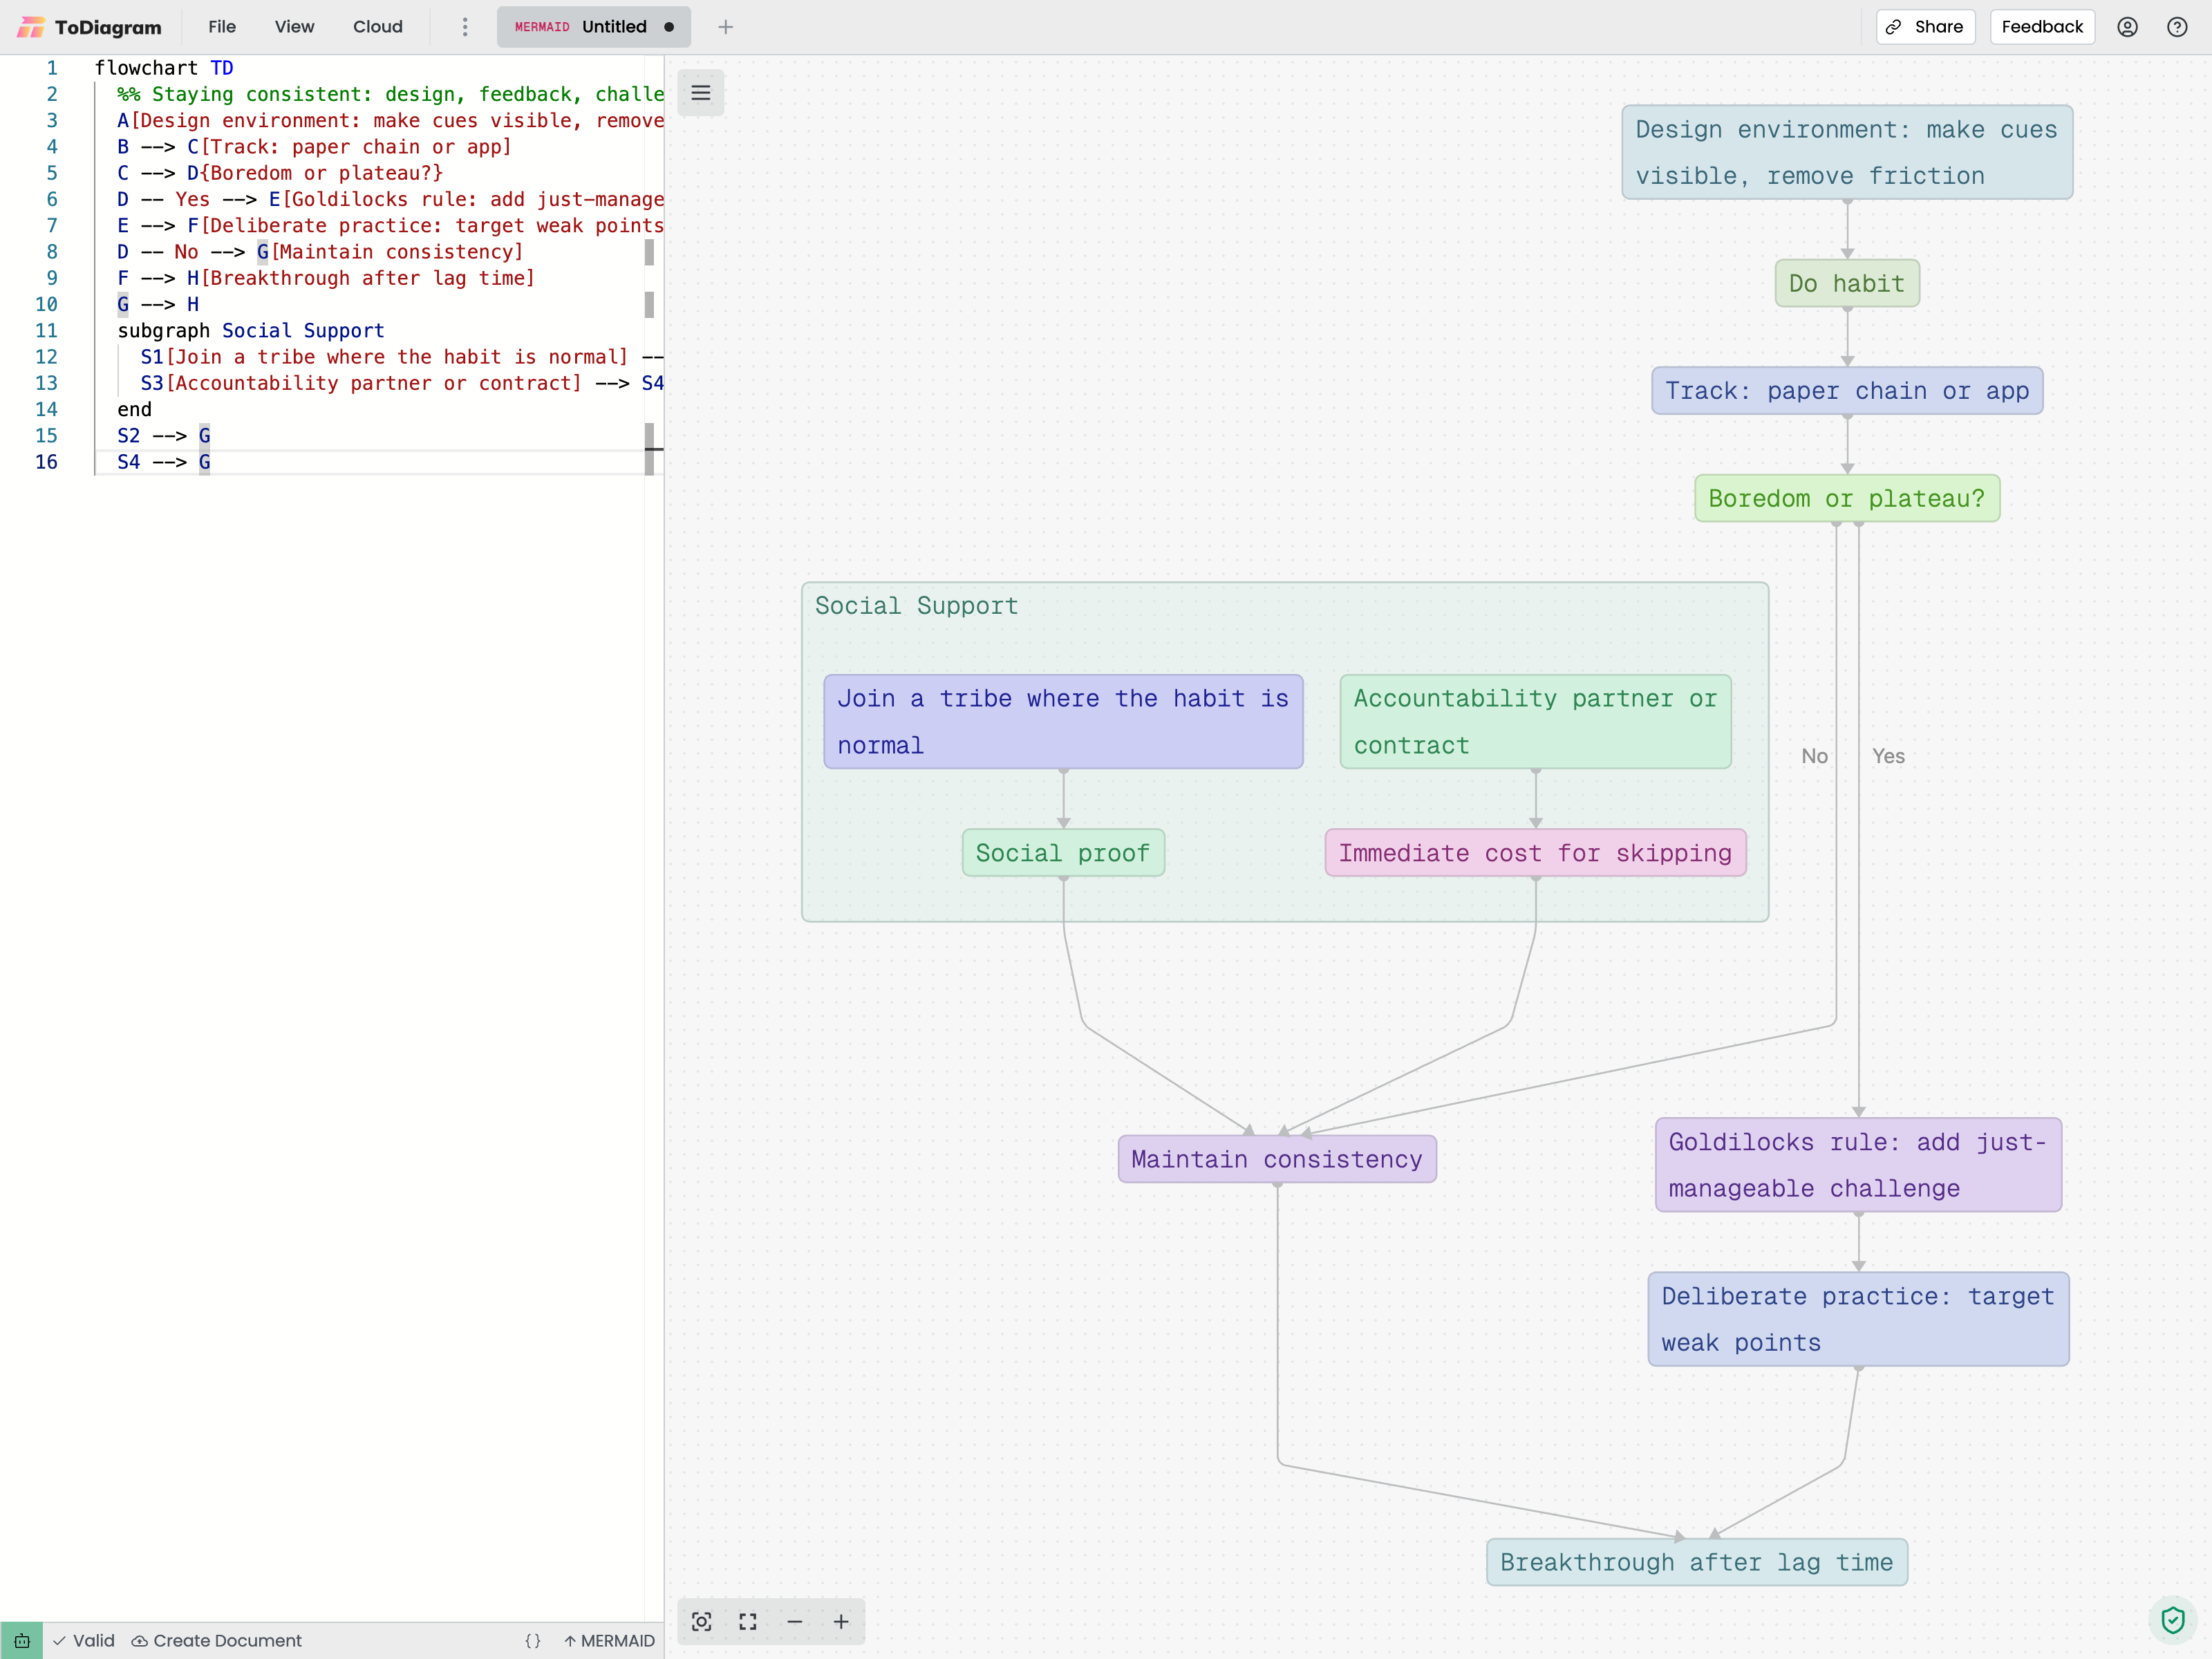Open the Cloud menu
Image resolution: width=2212 pixels, height=1659 pixels.
tap(378, 27)
